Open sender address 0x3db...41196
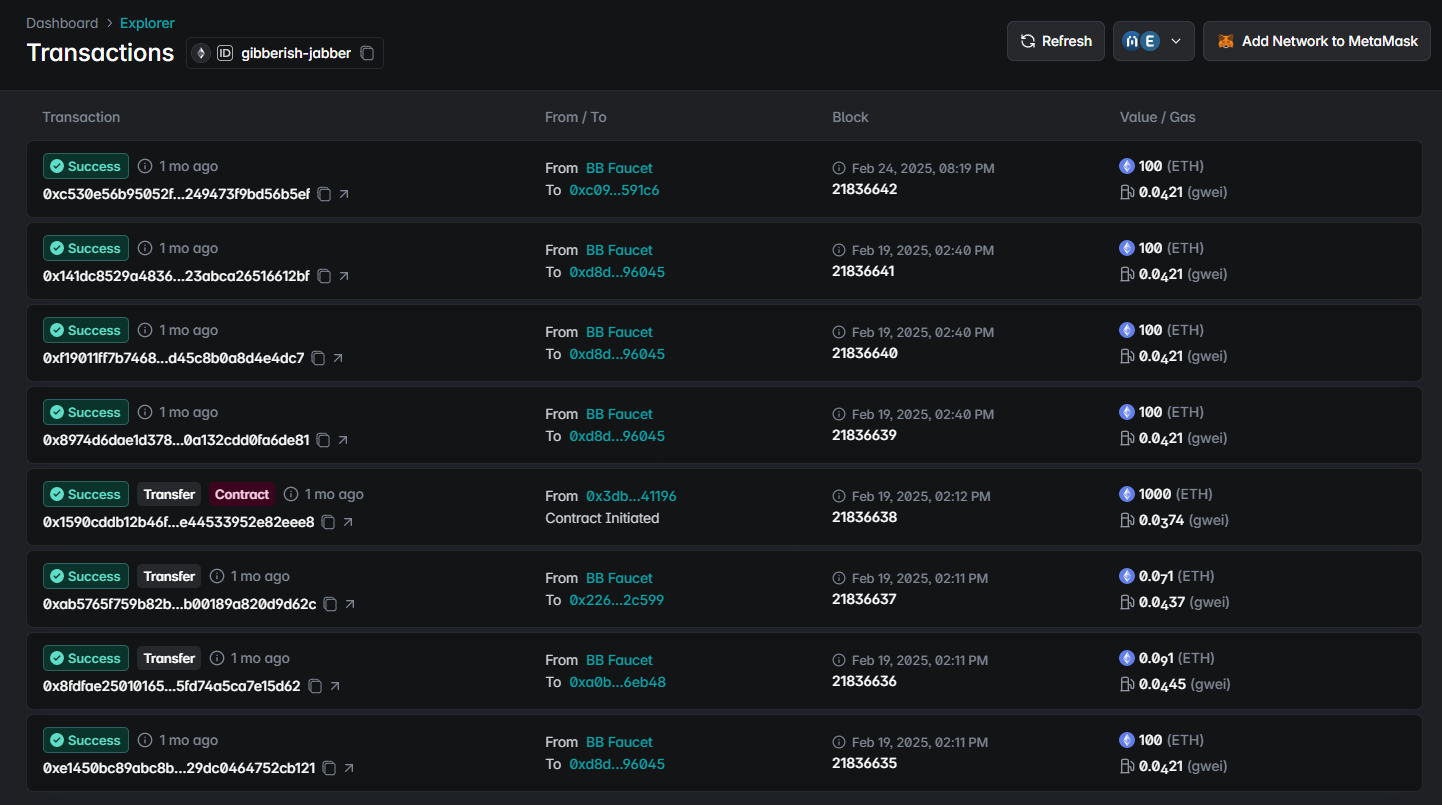 click(x=631, y=496)
